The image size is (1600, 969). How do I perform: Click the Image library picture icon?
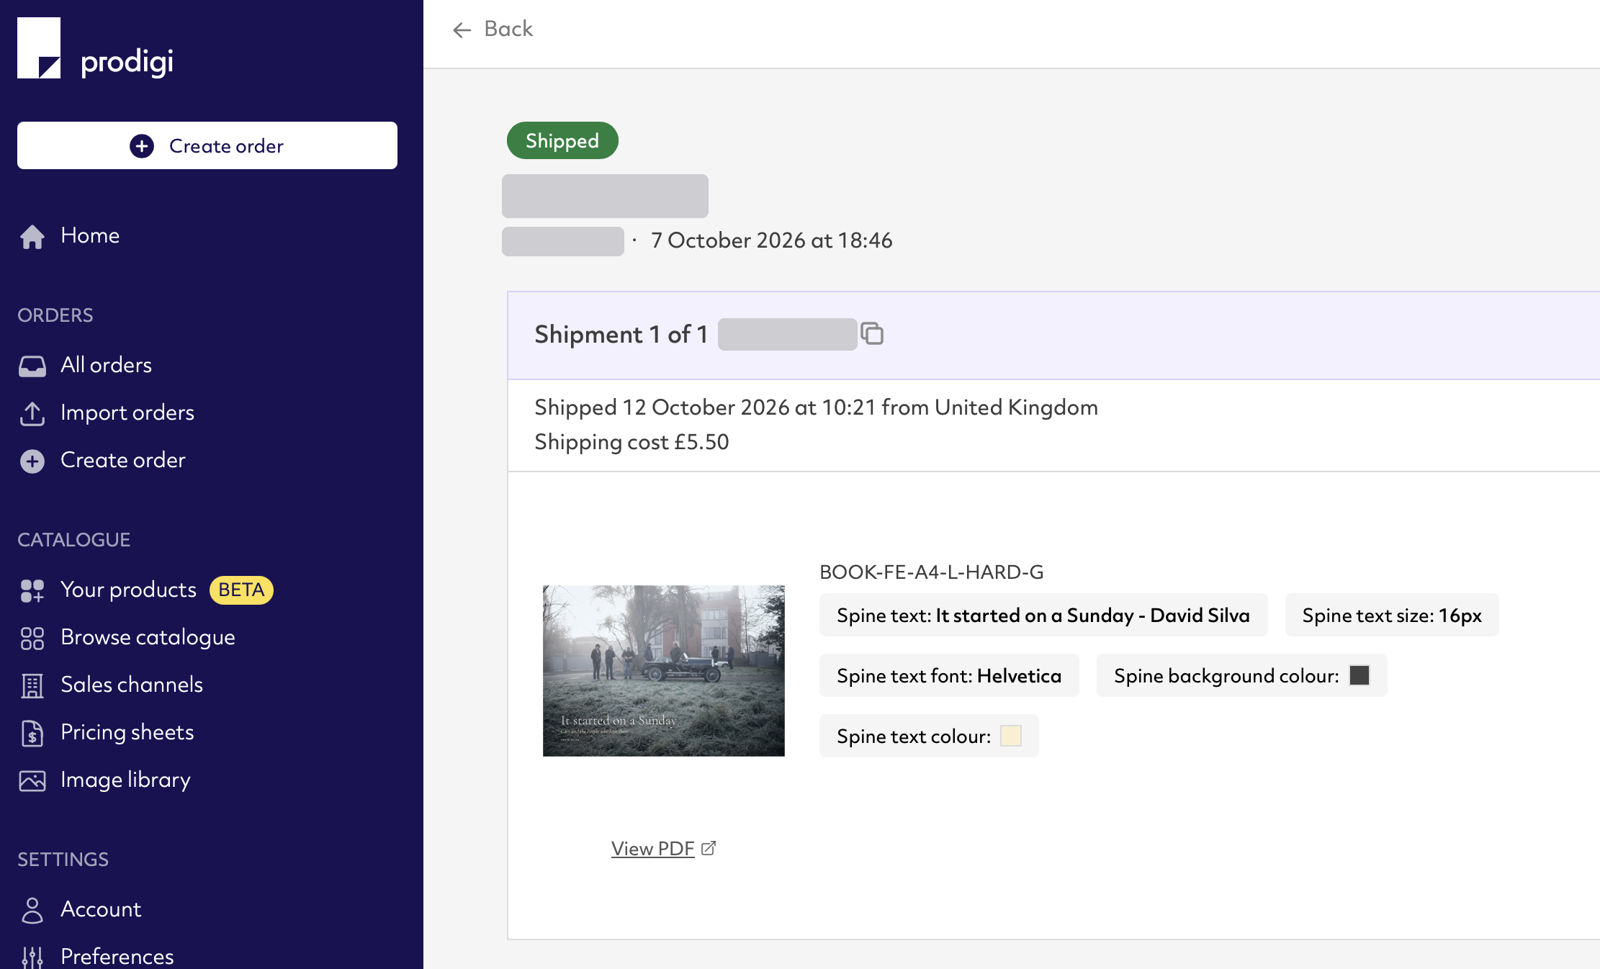(32, 781)
